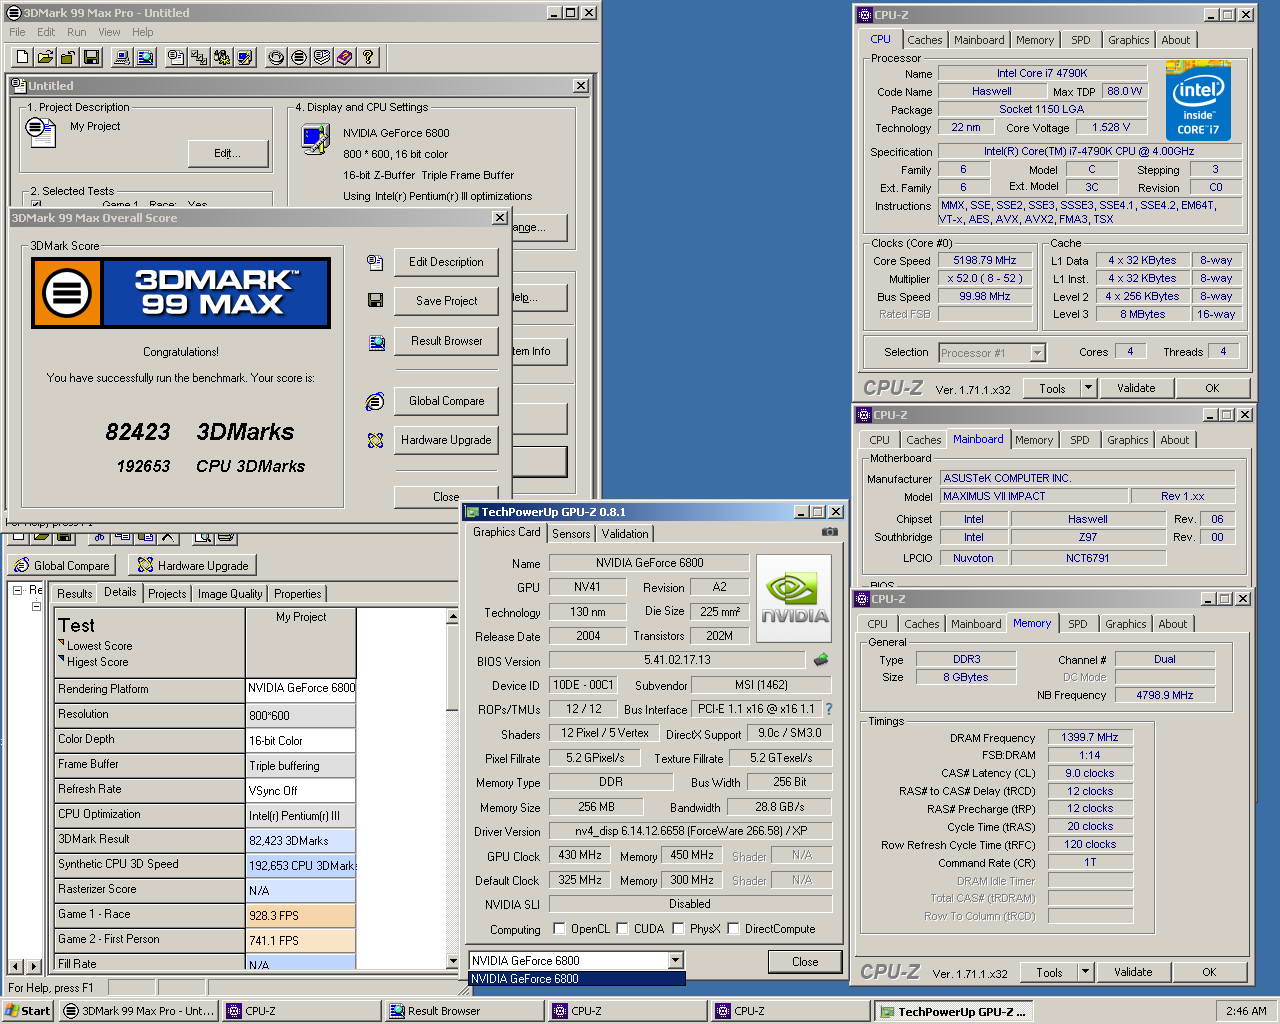The height and width of the screenshot is (1024, 1280).
Task: Open the NVIDIA GeForce 6800 GPU dropdown
Action: (x=675, y=961)
